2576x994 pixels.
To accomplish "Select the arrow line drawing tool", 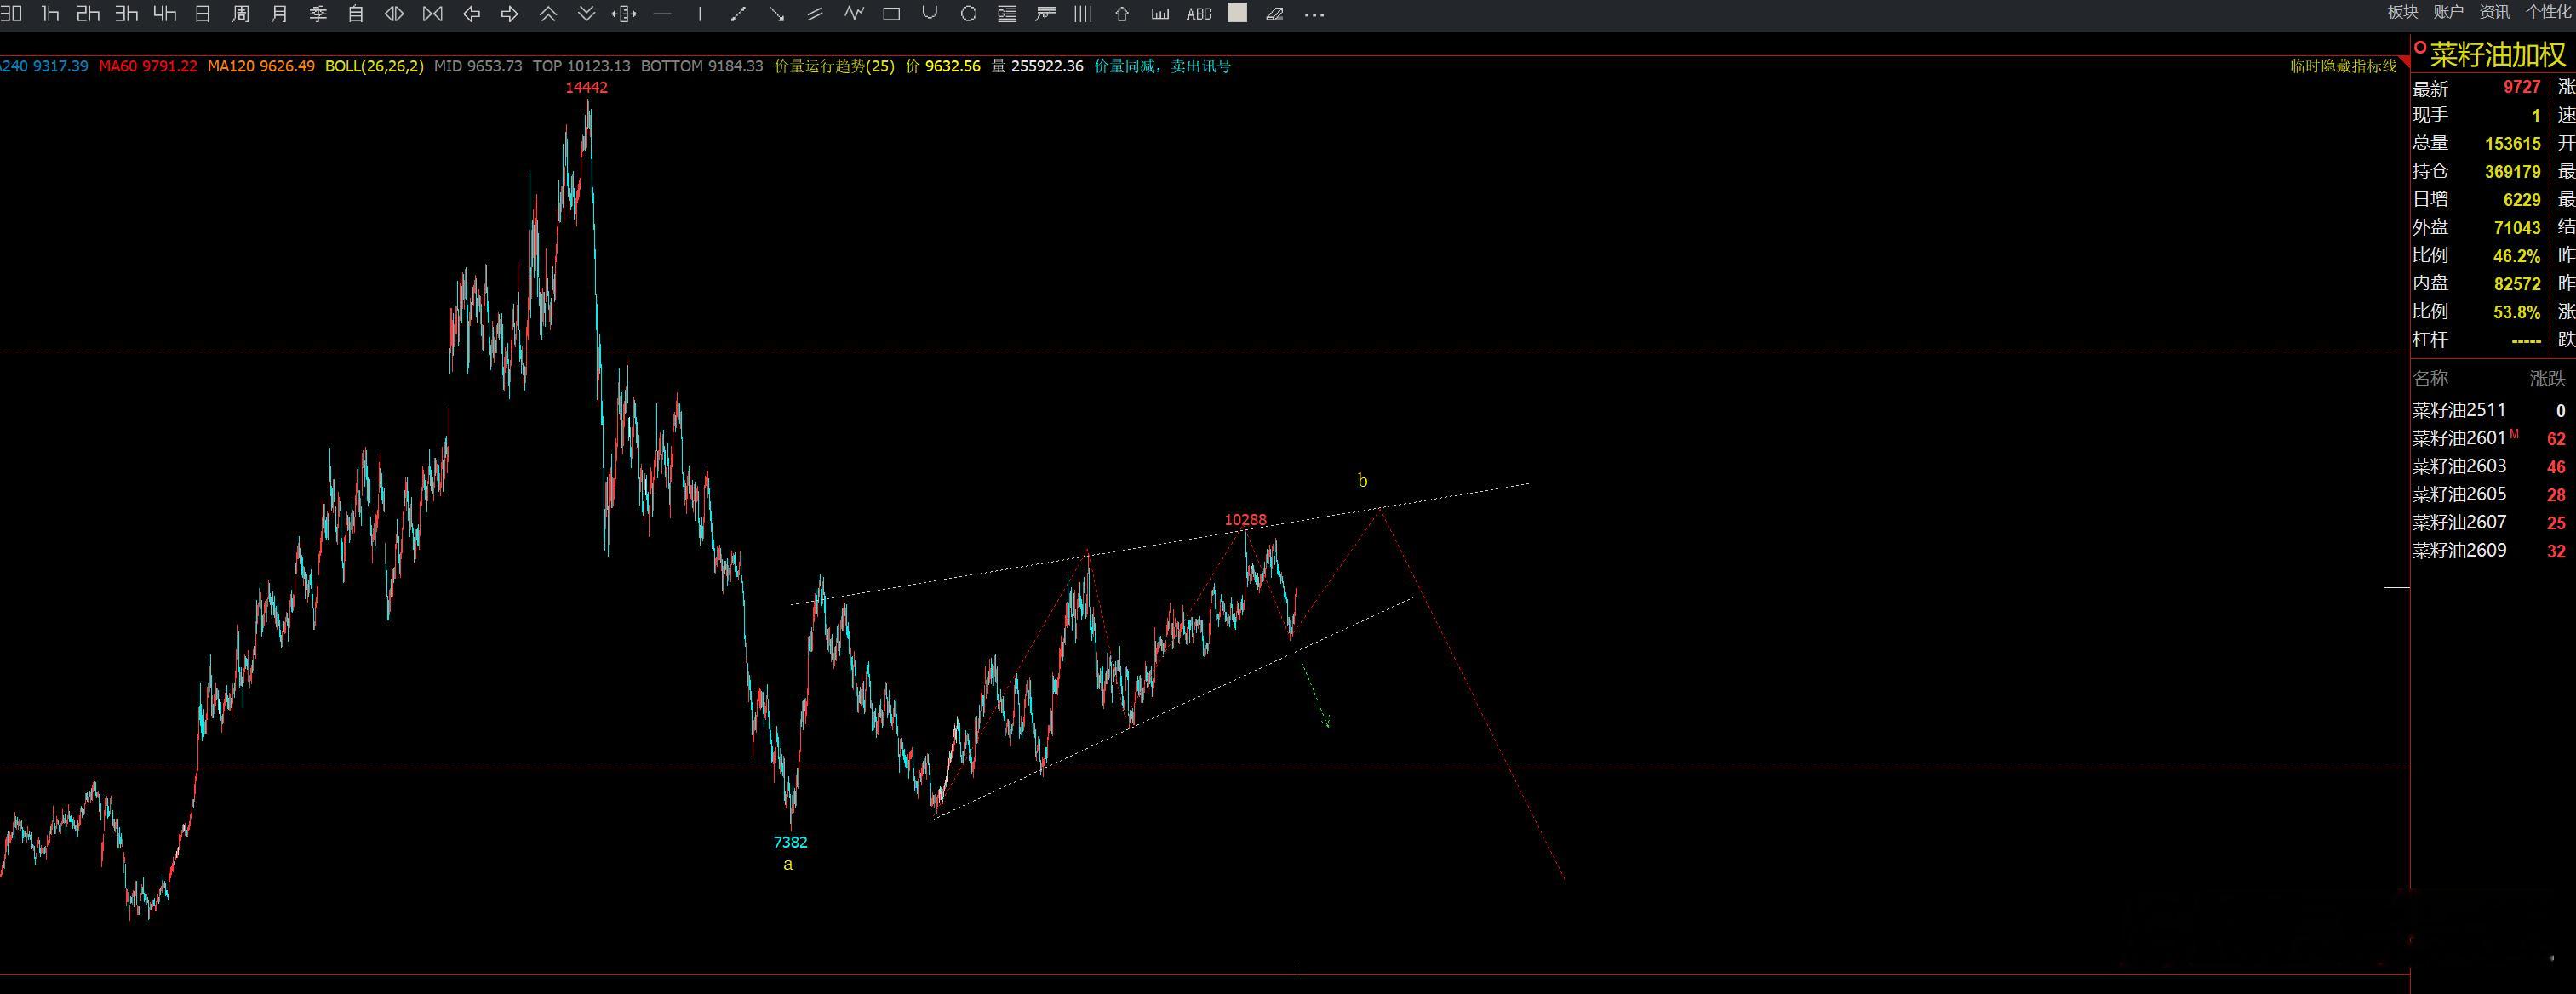I will pos(776,14).
